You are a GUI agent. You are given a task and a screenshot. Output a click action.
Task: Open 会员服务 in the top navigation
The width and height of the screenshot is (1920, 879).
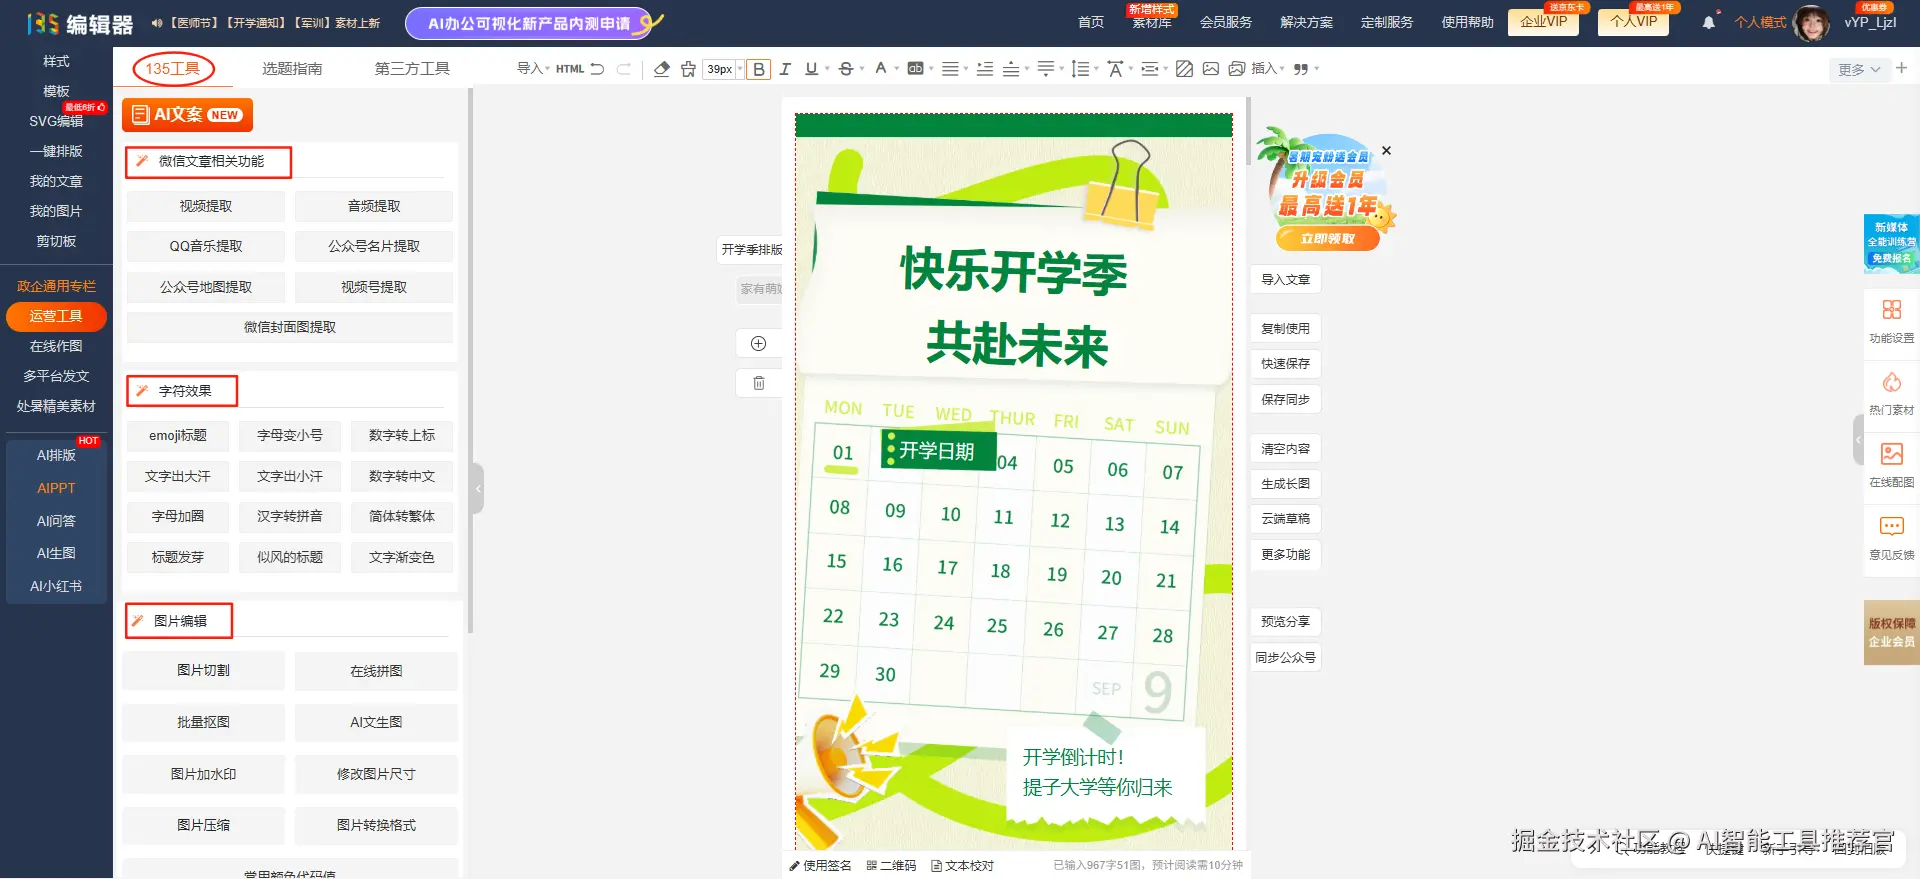pyautogui.click(x=1226, y=22)
